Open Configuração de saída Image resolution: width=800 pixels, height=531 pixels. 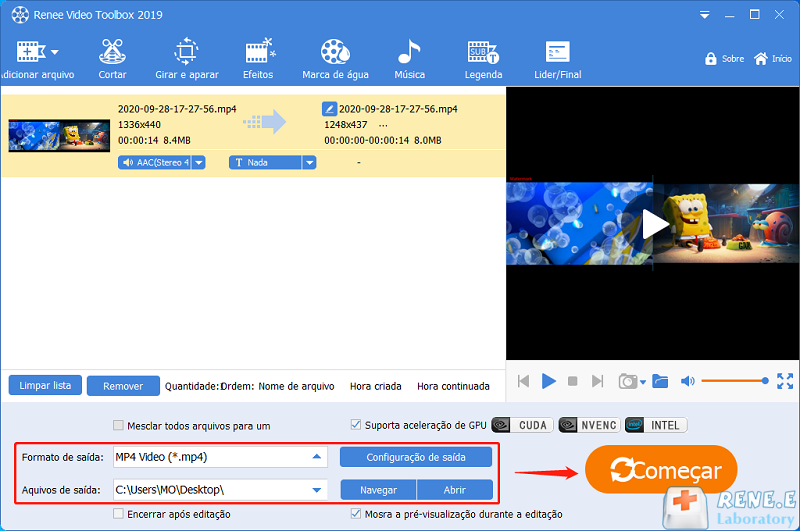(x=416, y=457)
